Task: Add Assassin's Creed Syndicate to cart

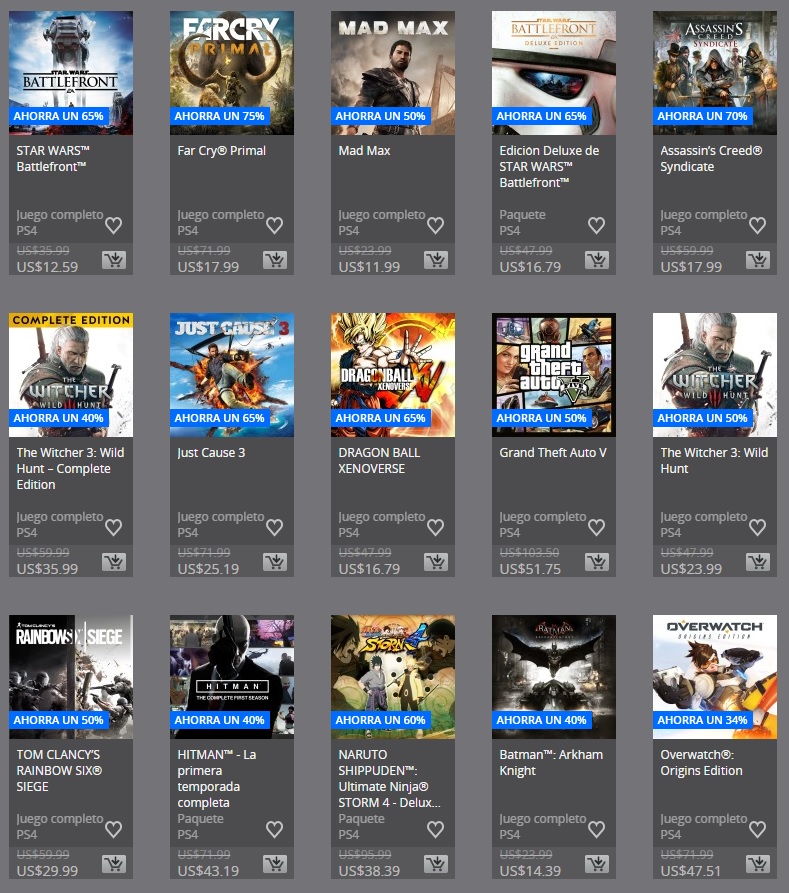Action: coord(757,261)
